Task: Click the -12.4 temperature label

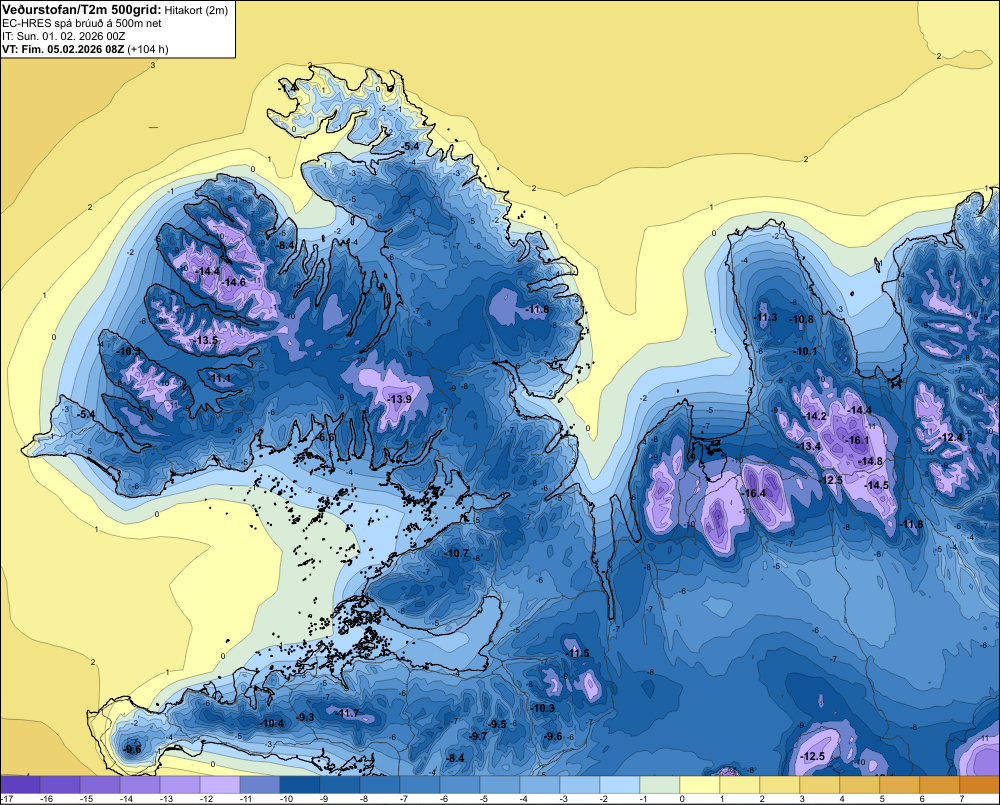Action: coord(952,437)
